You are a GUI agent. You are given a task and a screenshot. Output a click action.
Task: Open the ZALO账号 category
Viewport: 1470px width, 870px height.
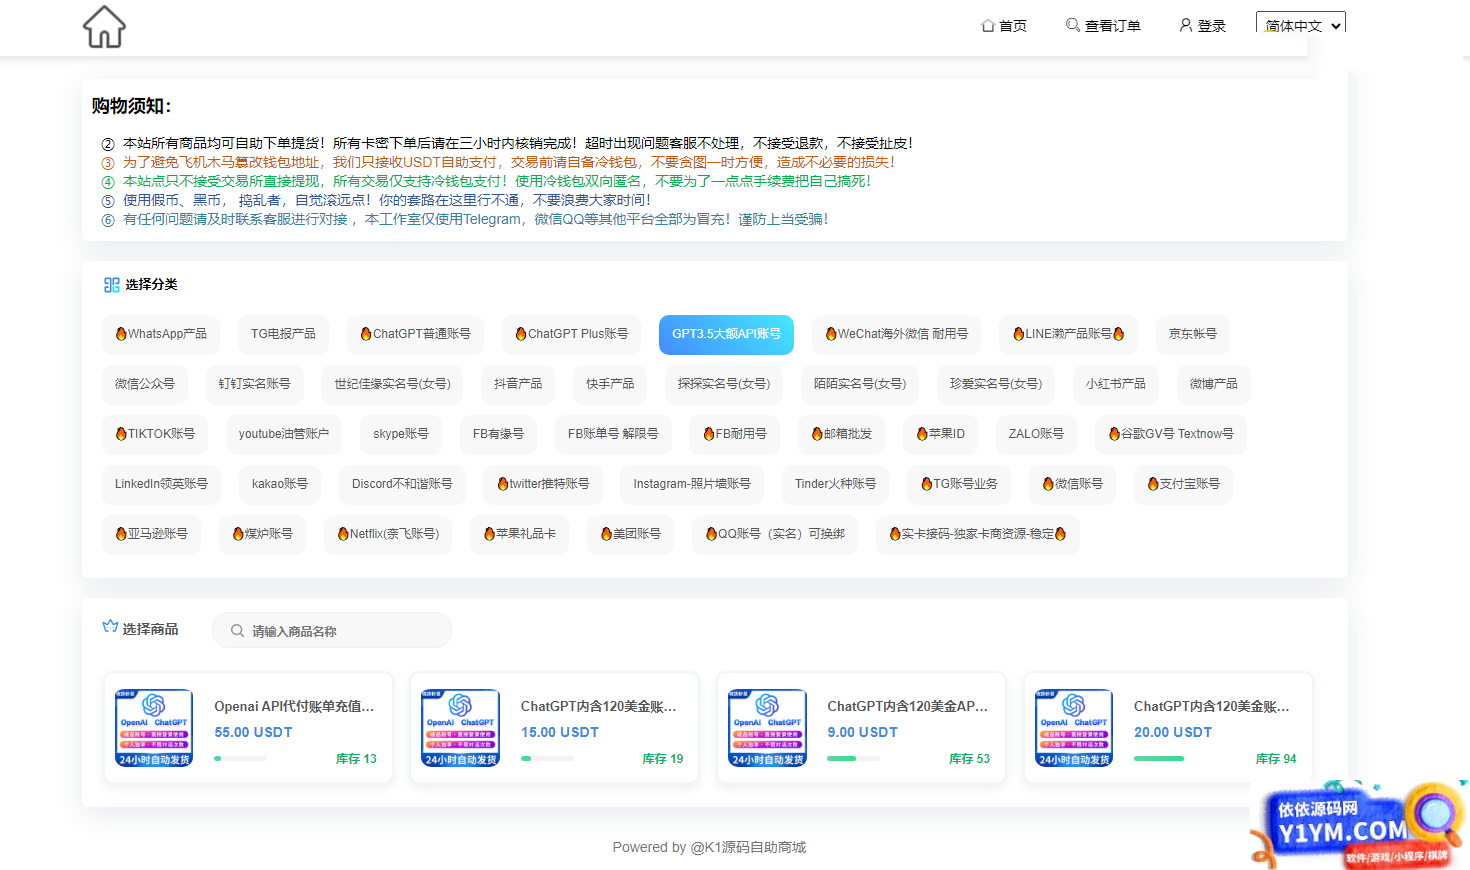tap(1036, 434)
